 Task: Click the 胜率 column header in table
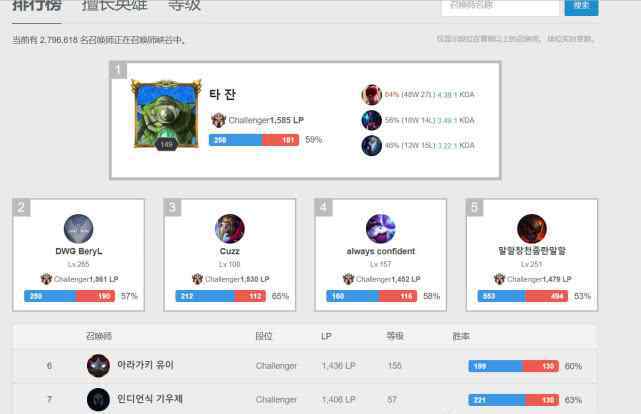coord(461,336)
